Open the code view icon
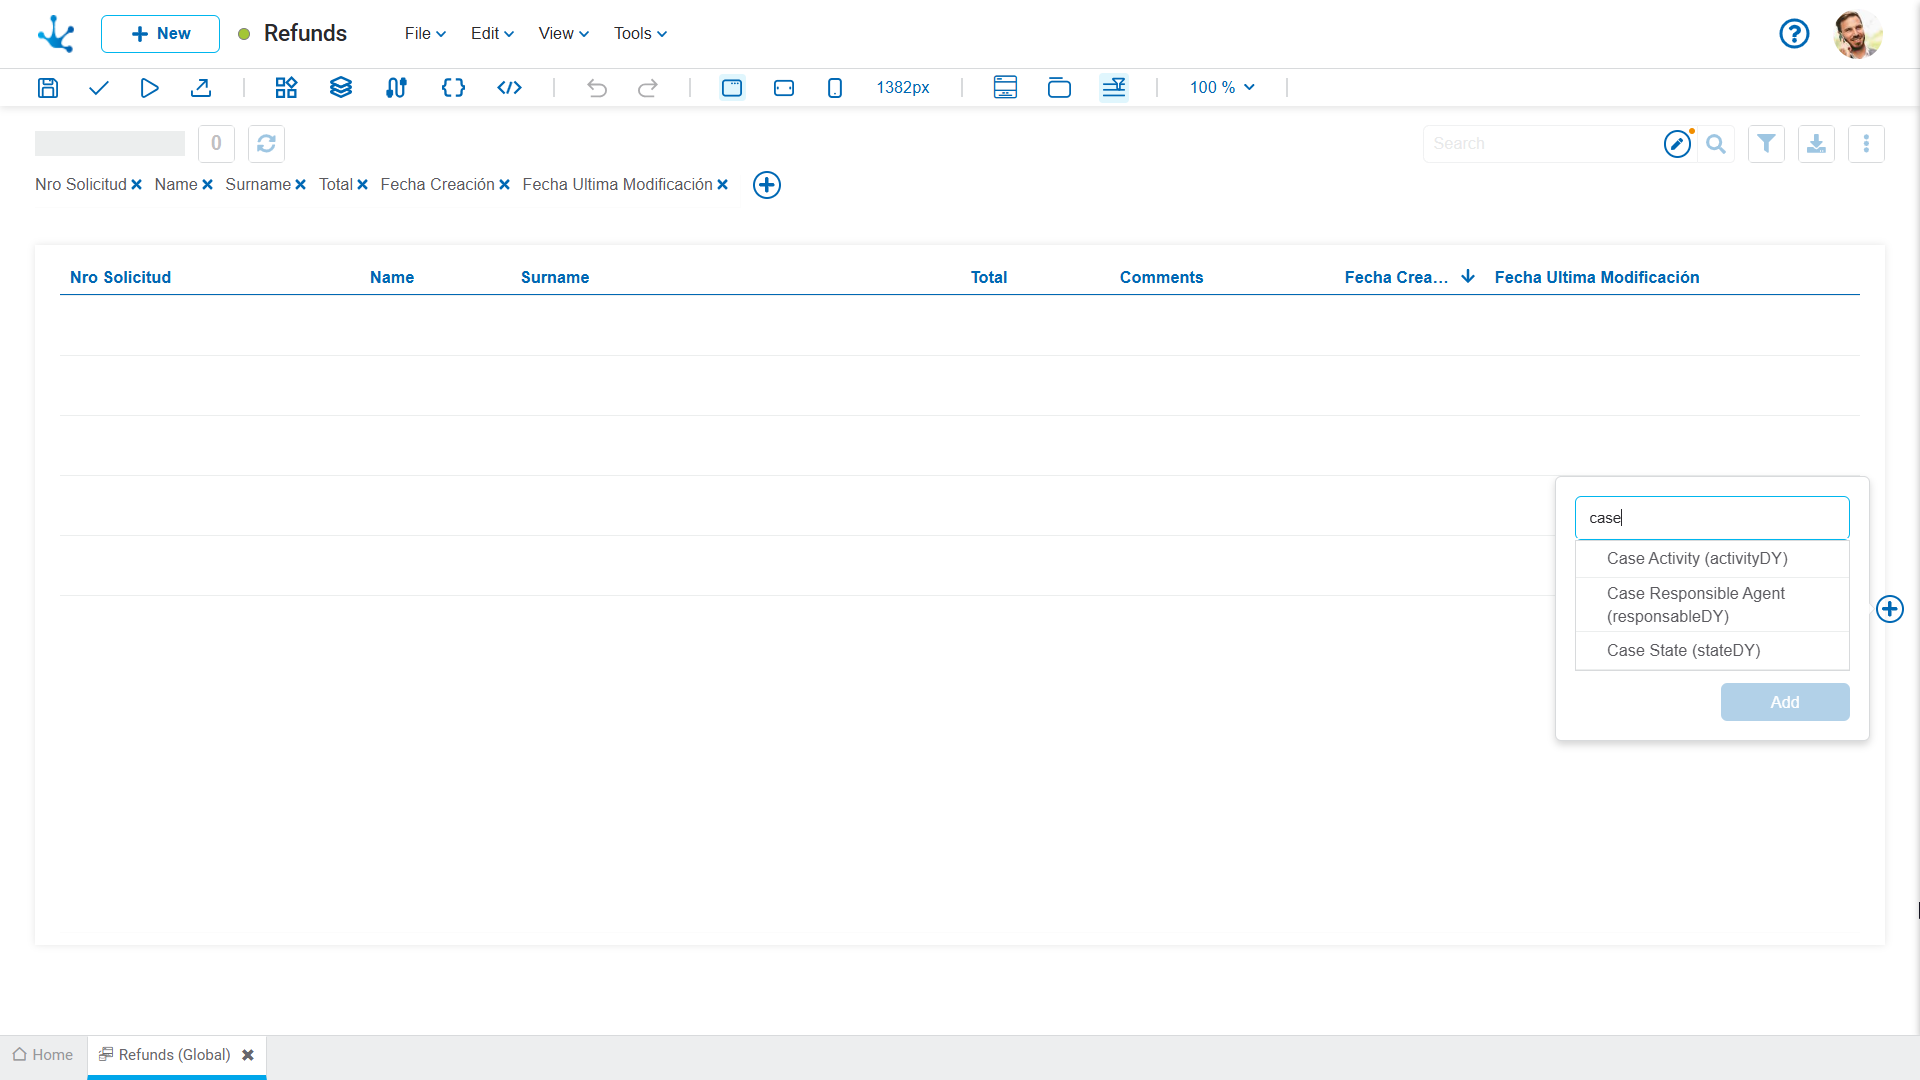Image resolution: width=1920 pixels, height=1080 pixels. point(509,88)
